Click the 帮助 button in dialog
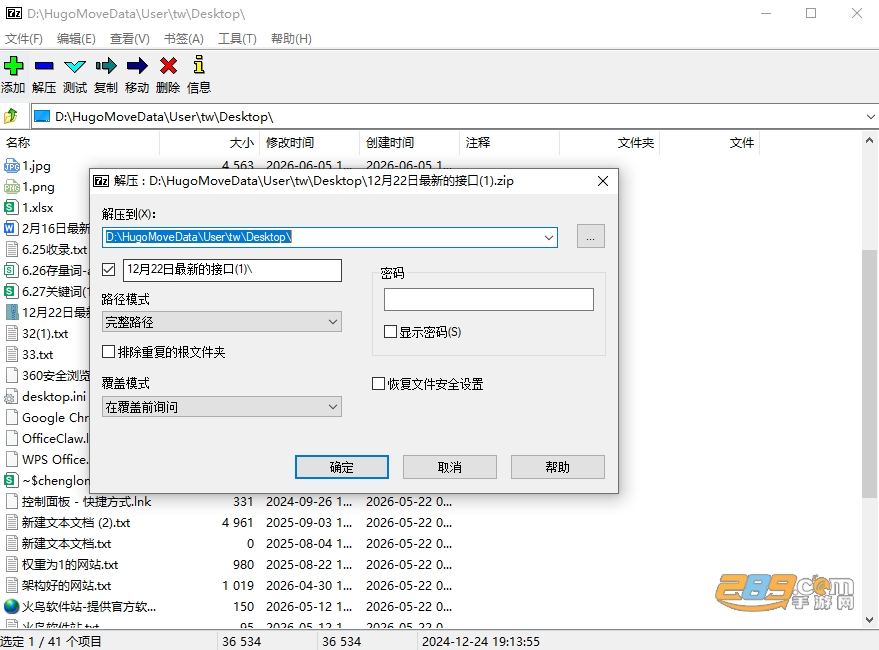Image resolution: width=879 pixels, height=650 pixels. 557,467
